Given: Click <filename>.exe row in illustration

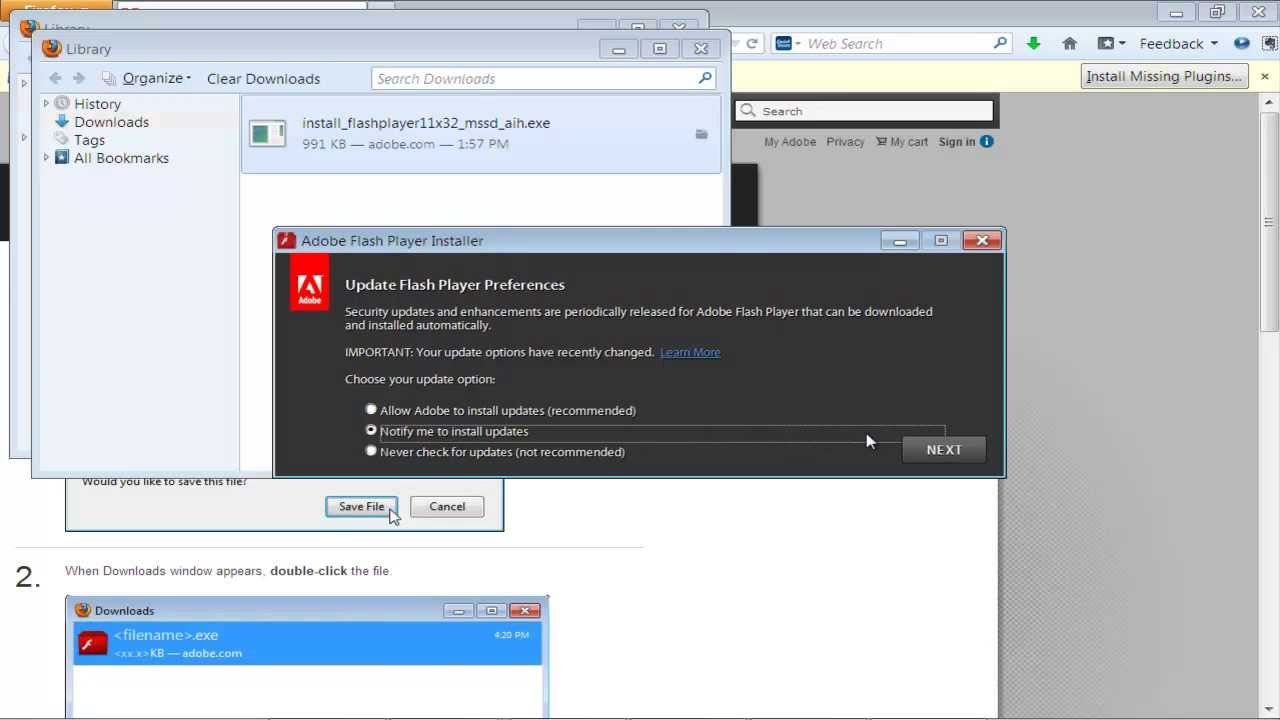Looking at the screenshot, I should [308, 643].
